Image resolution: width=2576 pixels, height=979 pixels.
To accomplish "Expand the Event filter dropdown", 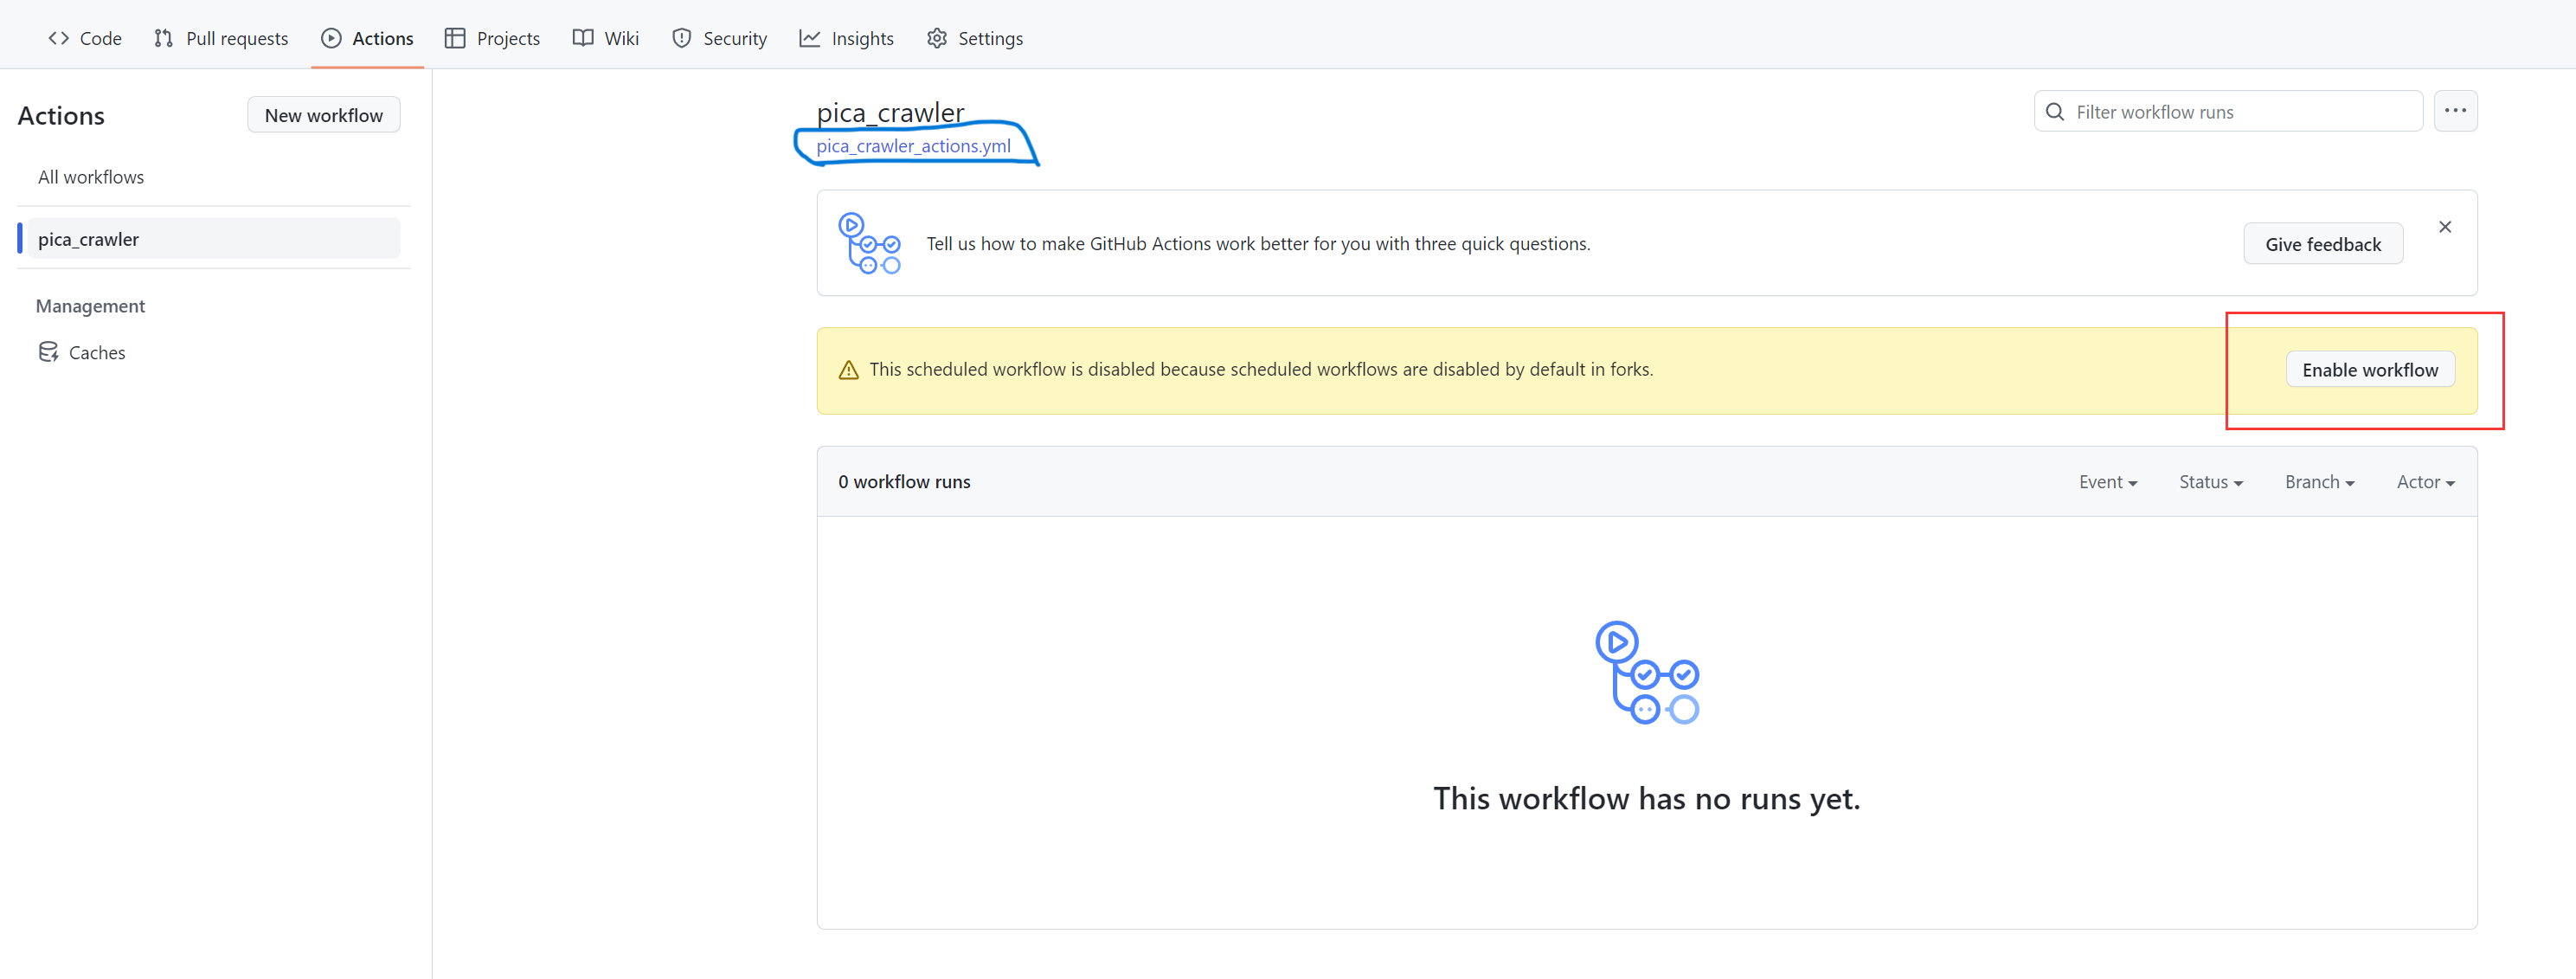I will tap(2107, 482).
